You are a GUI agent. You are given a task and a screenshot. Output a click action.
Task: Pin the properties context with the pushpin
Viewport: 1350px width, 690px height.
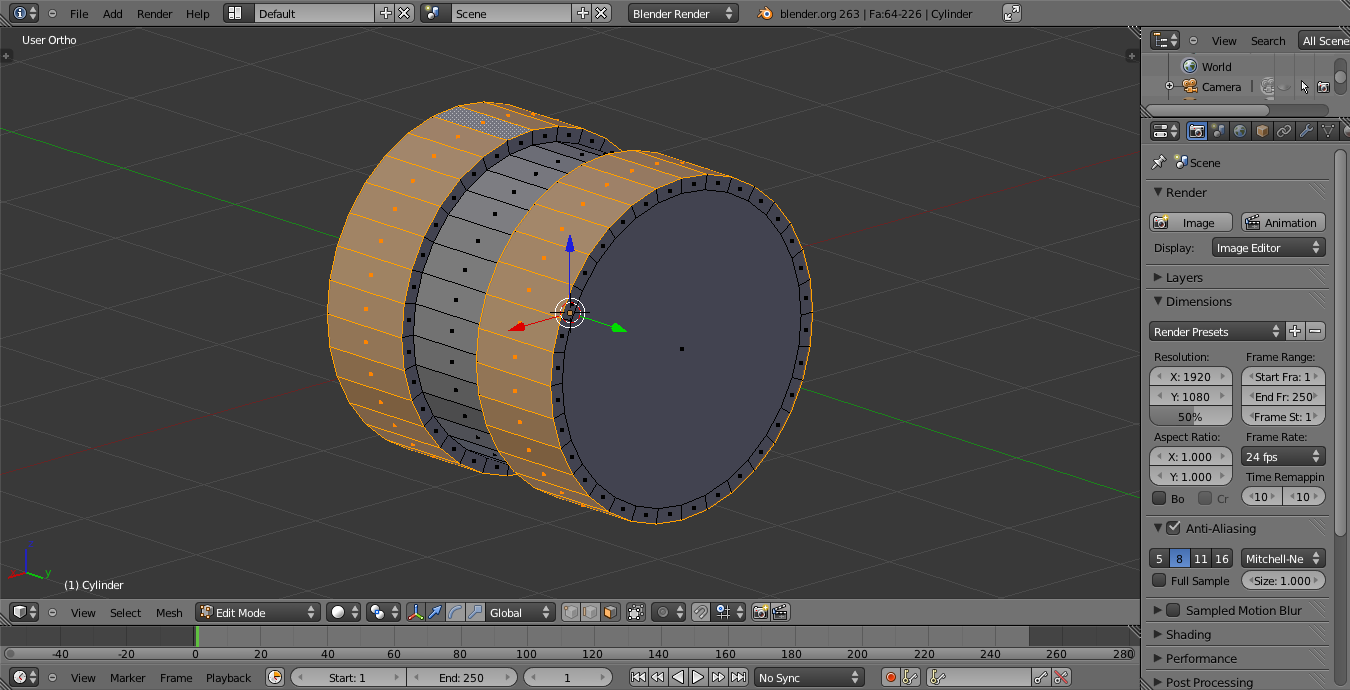point(1159,162)
